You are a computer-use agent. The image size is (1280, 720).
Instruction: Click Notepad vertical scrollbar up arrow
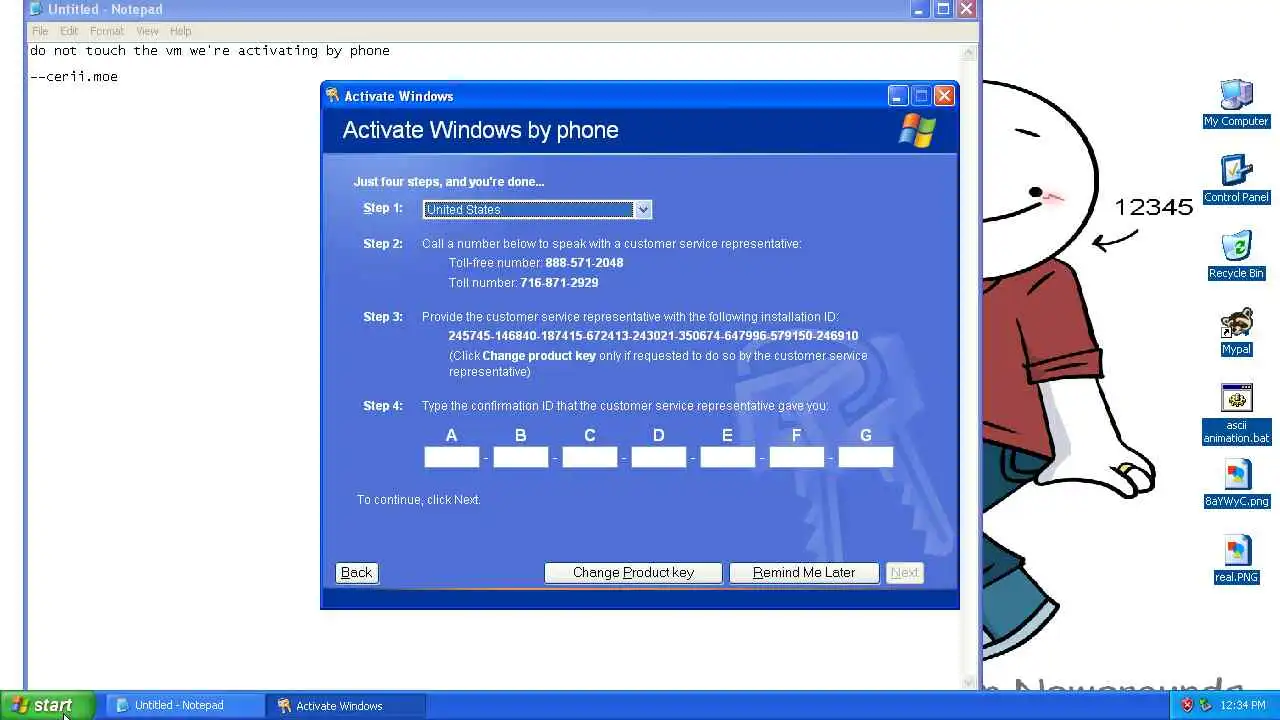click(x=969, y=52)
